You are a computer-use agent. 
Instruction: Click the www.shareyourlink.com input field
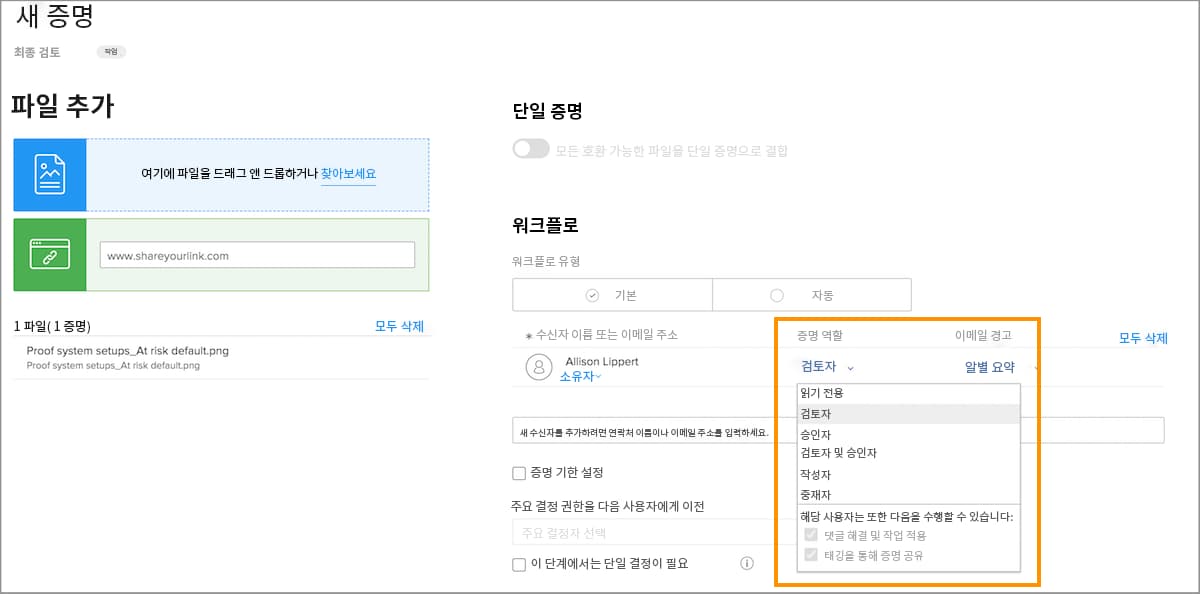tap(260, 254)
